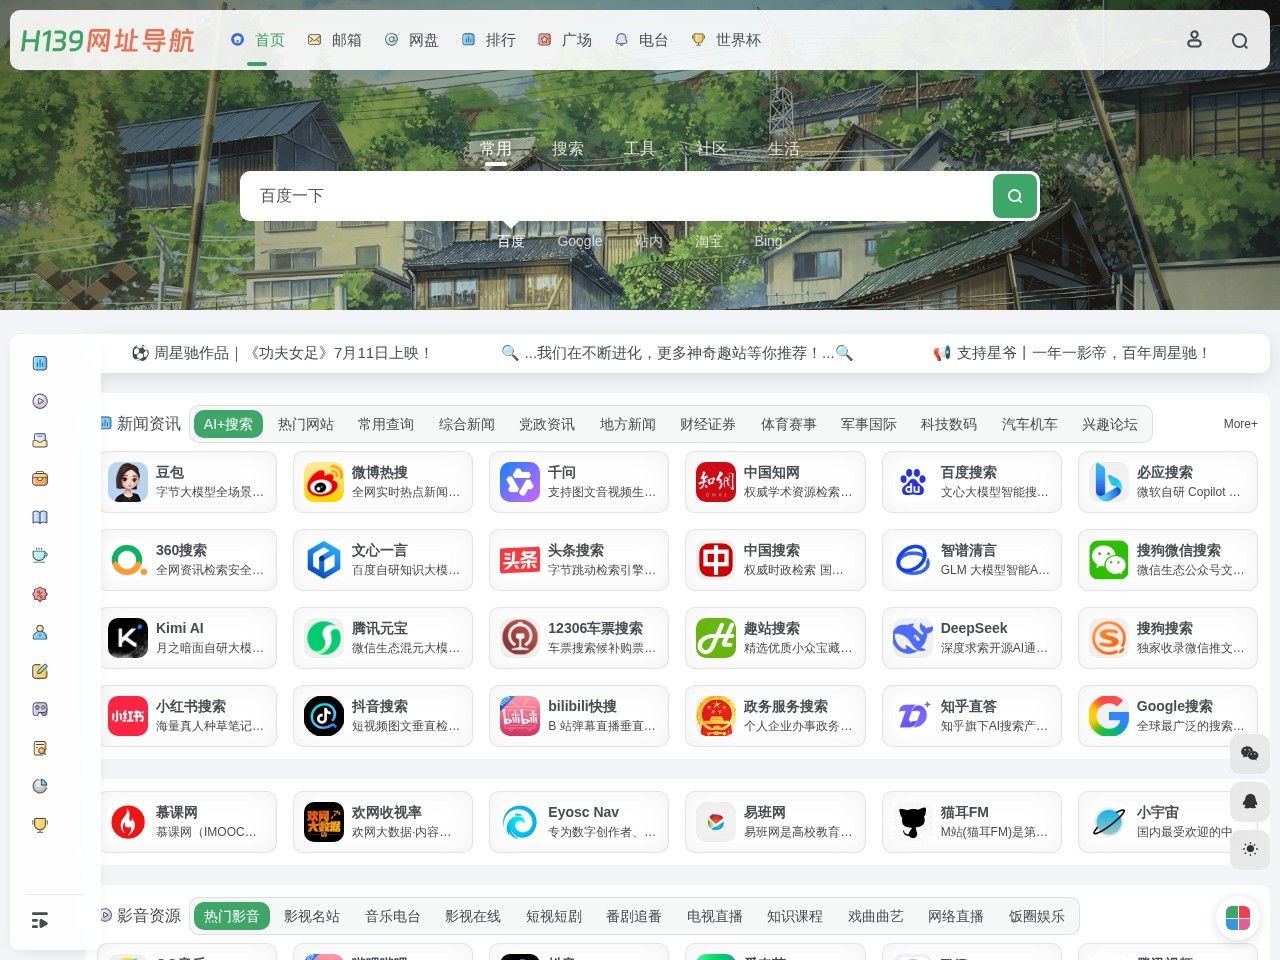
Task: Open the 中国知网 site card
Action: tap(775, 482)
